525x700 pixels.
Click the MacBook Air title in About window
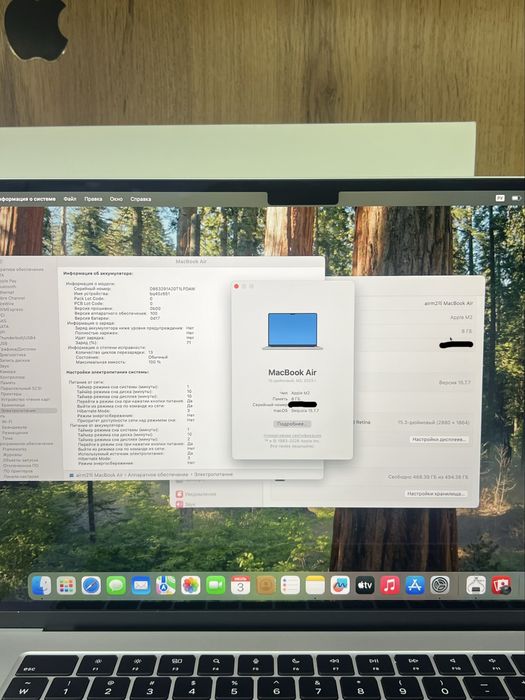pyautogui.click(x=292, y=372)
